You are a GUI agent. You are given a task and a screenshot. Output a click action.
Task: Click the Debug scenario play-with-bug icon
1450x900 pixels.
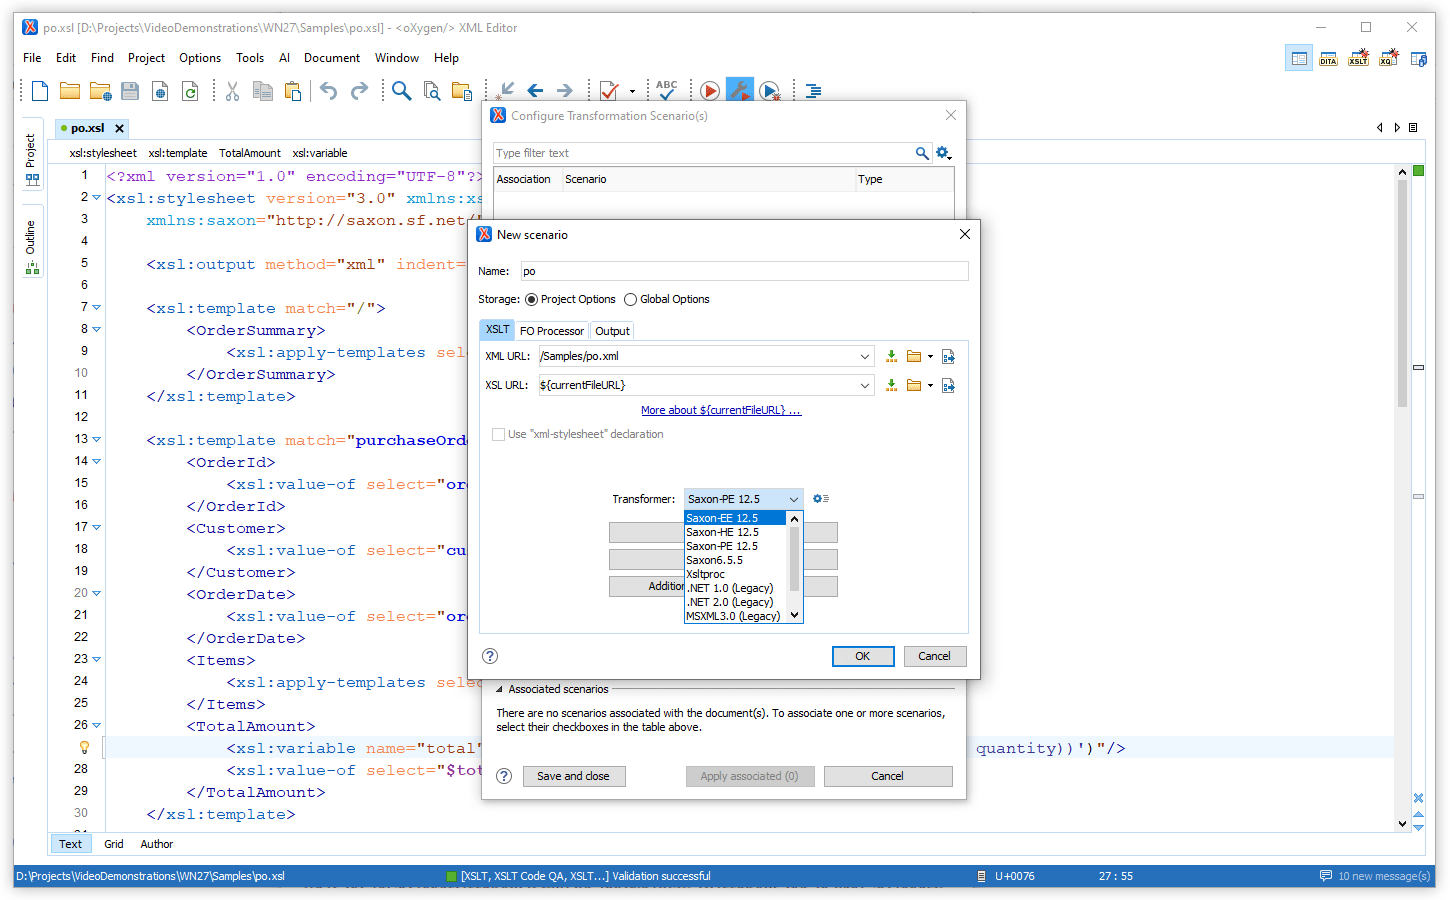tap(770, 91)
